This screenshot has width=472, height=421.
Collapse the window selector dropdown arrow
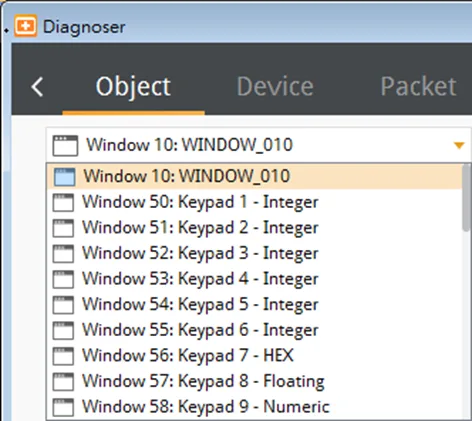pos(459,145)
